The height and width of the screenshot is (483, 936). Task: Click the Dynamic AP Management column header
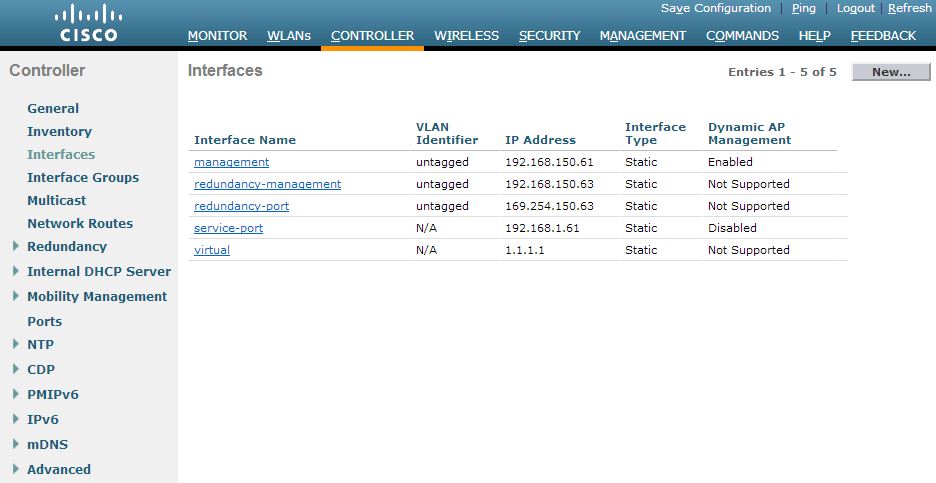coord(749,134)
